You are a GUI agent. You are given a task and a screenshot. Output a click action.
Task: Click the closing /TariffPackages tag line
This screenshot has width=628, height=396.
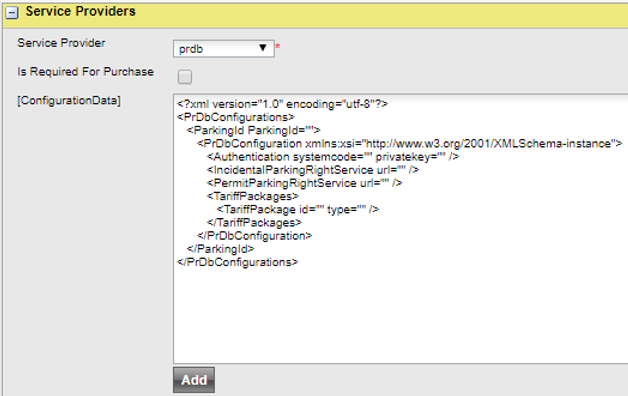click(254, 223)
